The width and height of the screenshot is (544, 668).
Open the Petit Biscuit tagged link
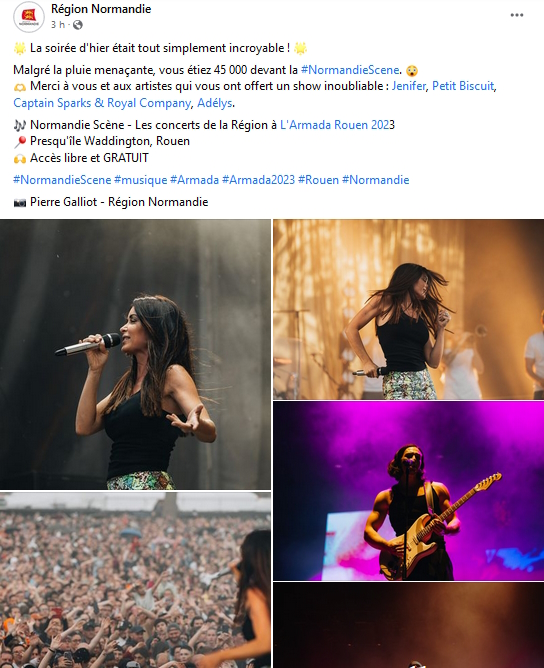tap(463, 86)
